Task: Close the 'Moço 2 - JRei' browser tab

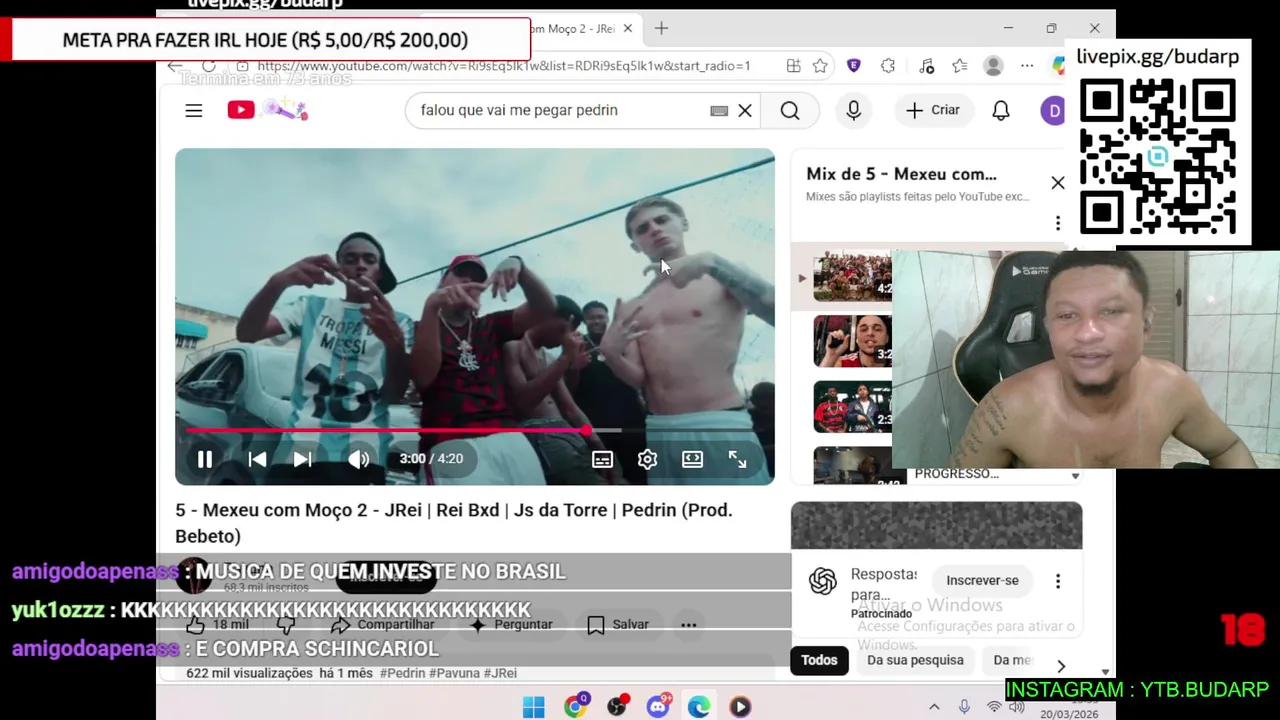Action: point(627,28)
